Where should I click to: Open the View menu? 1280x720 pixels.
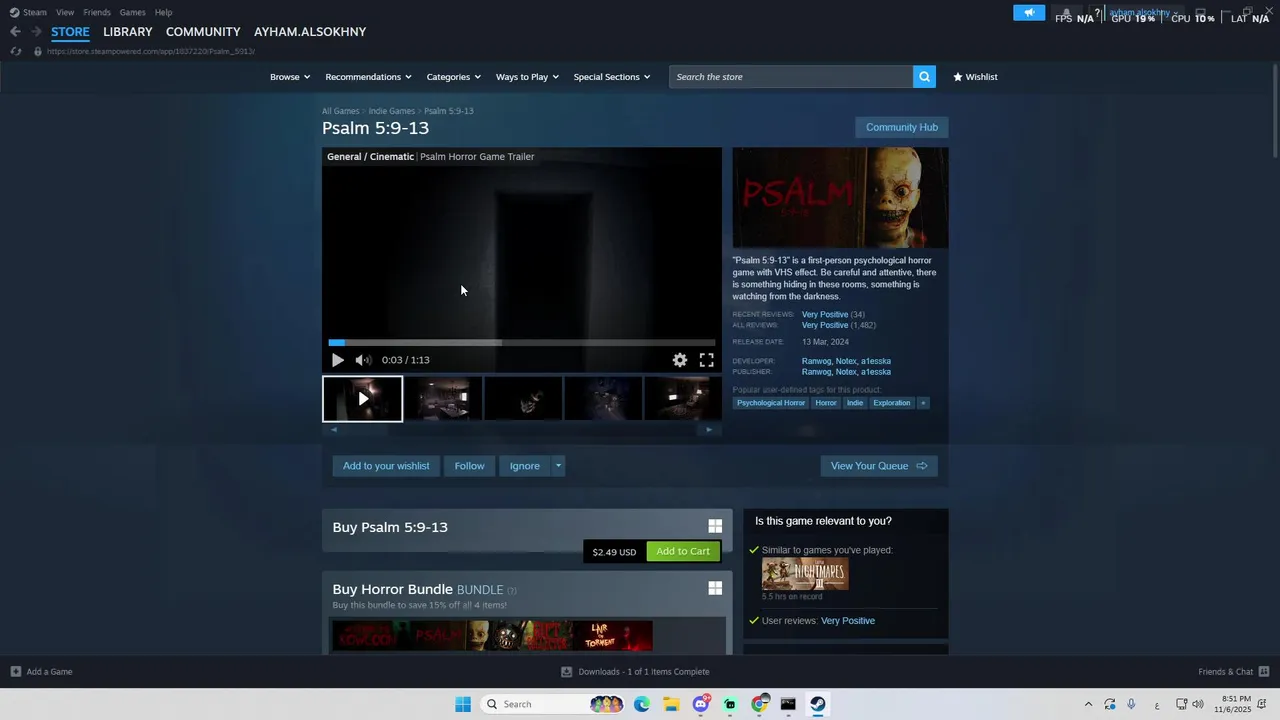tap(65, 12)
